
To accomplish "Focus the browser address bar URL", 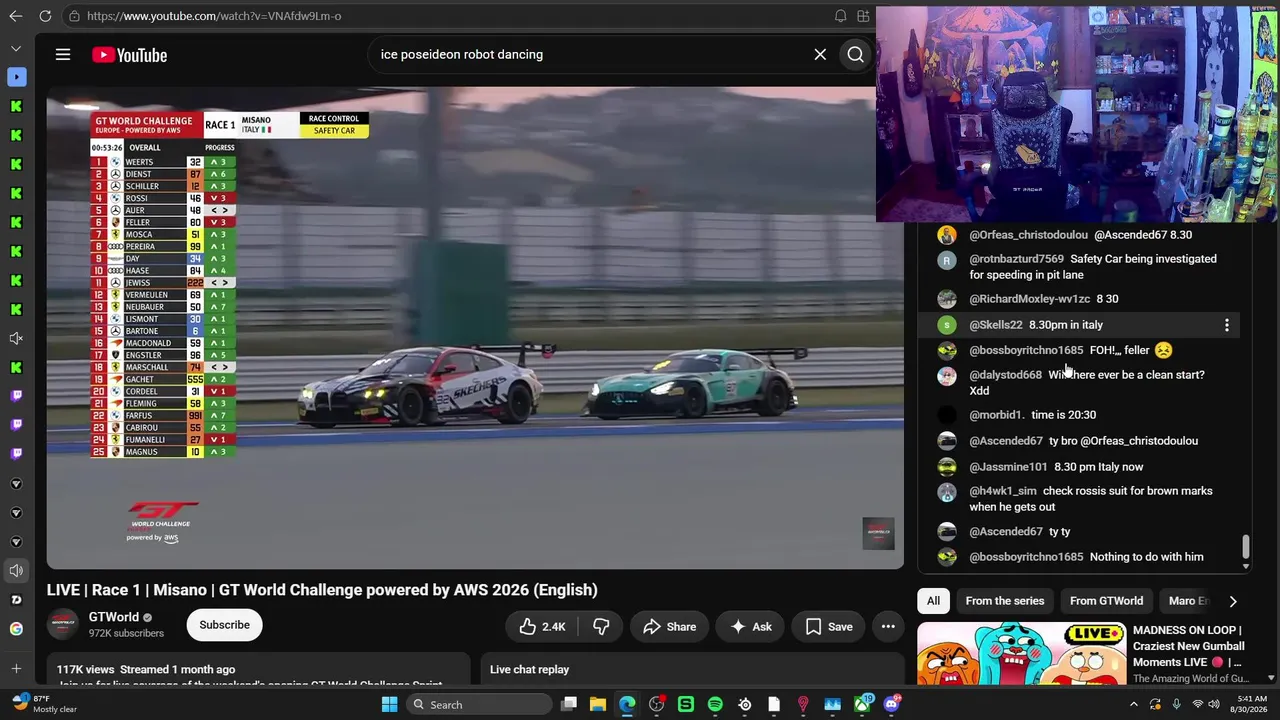I will point(214,16).
